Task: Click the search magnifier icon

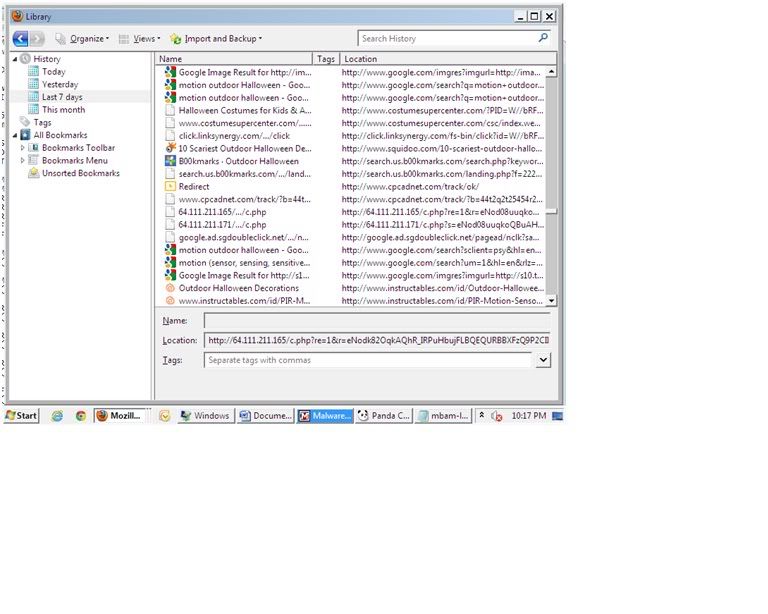Action: click(x=543, y=38)
